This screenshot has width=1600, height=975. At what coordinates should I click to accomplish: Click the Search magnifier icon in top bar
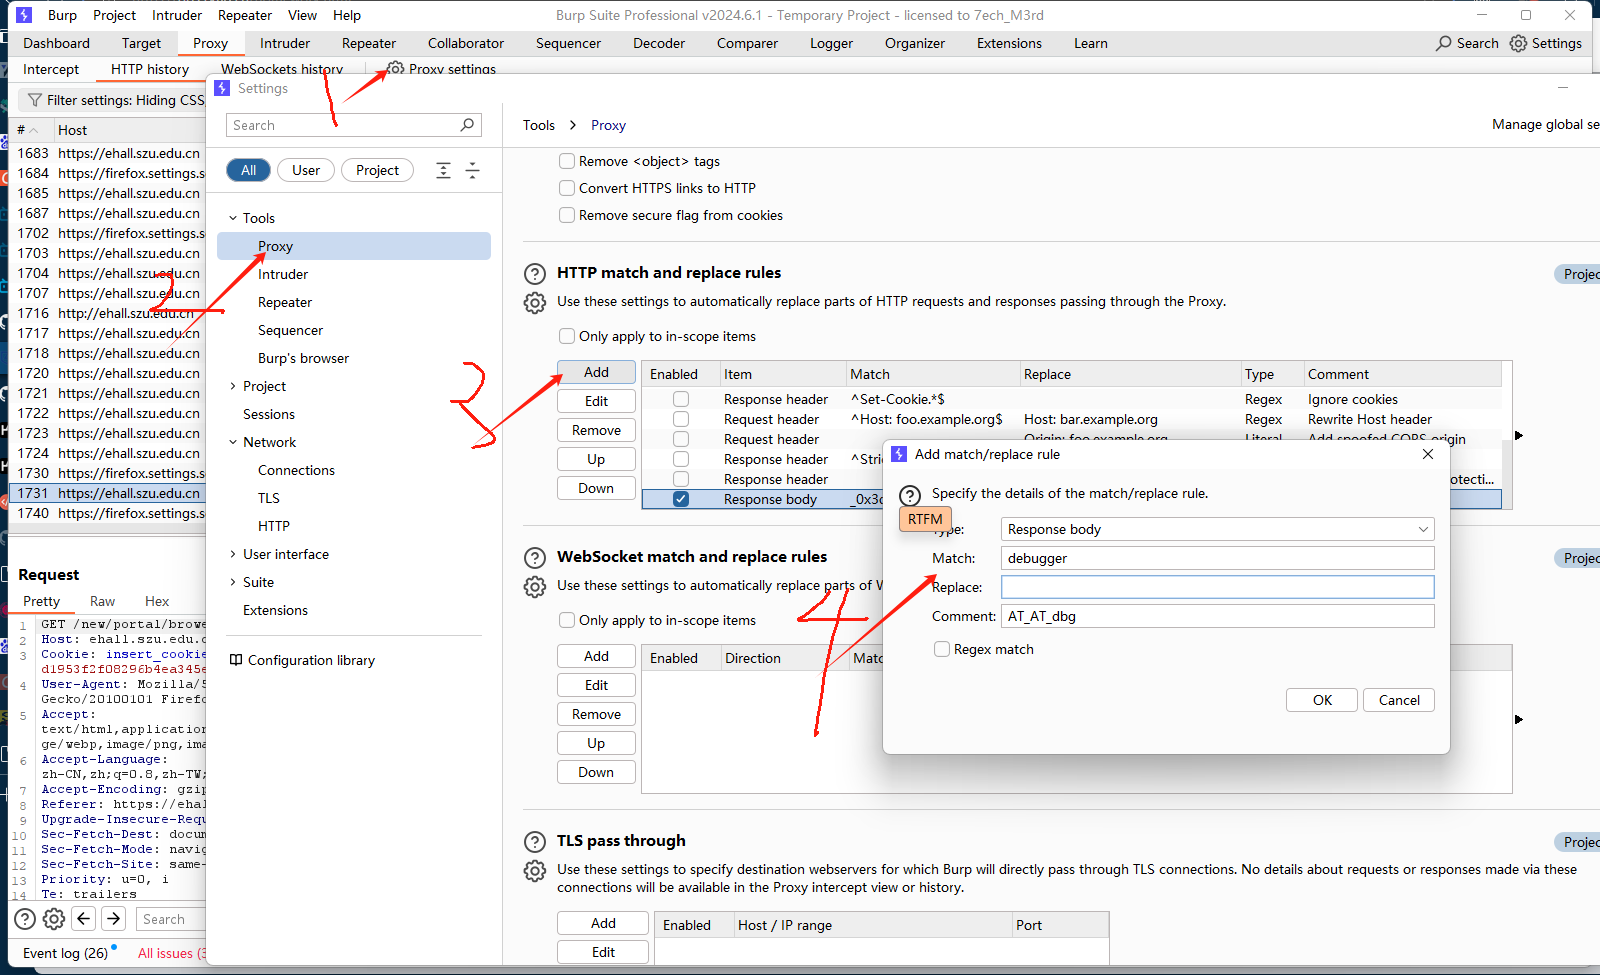point(1443,43)
